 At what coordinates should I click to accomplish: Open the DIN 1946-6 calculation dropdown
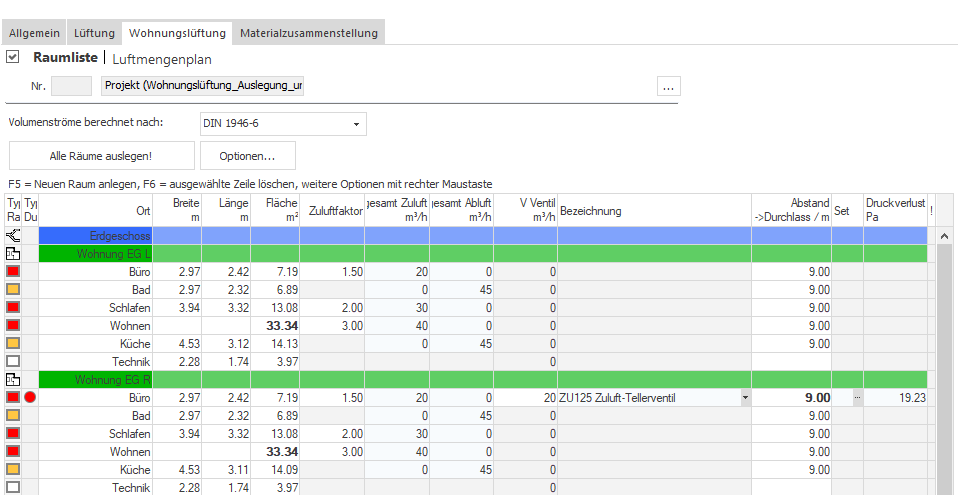283,124
